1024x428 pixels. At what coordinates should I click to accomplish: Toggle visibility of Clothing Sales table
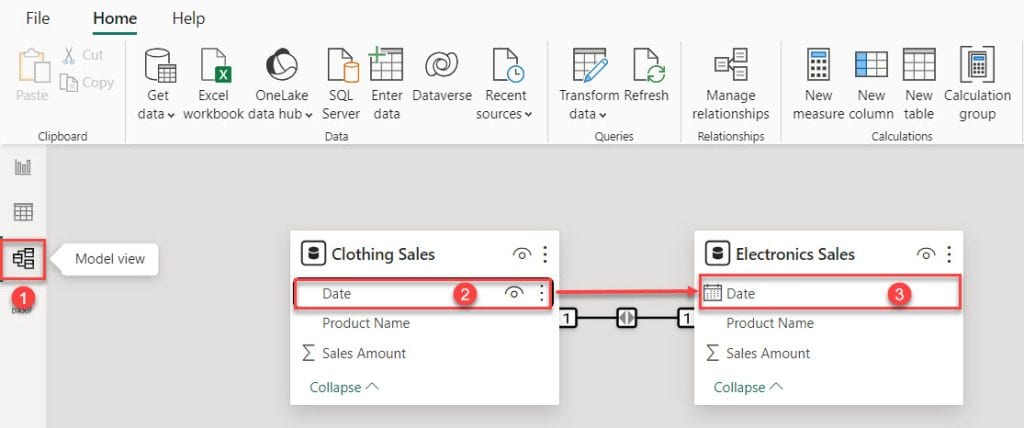(x=522, y=254)
